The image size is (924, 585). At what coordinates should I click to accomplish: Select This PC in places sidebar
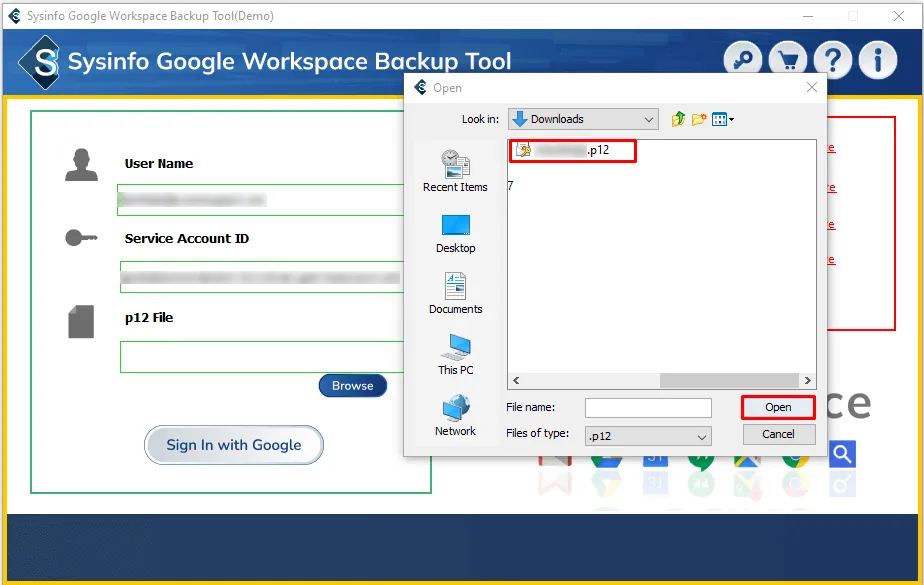point(455,355)
